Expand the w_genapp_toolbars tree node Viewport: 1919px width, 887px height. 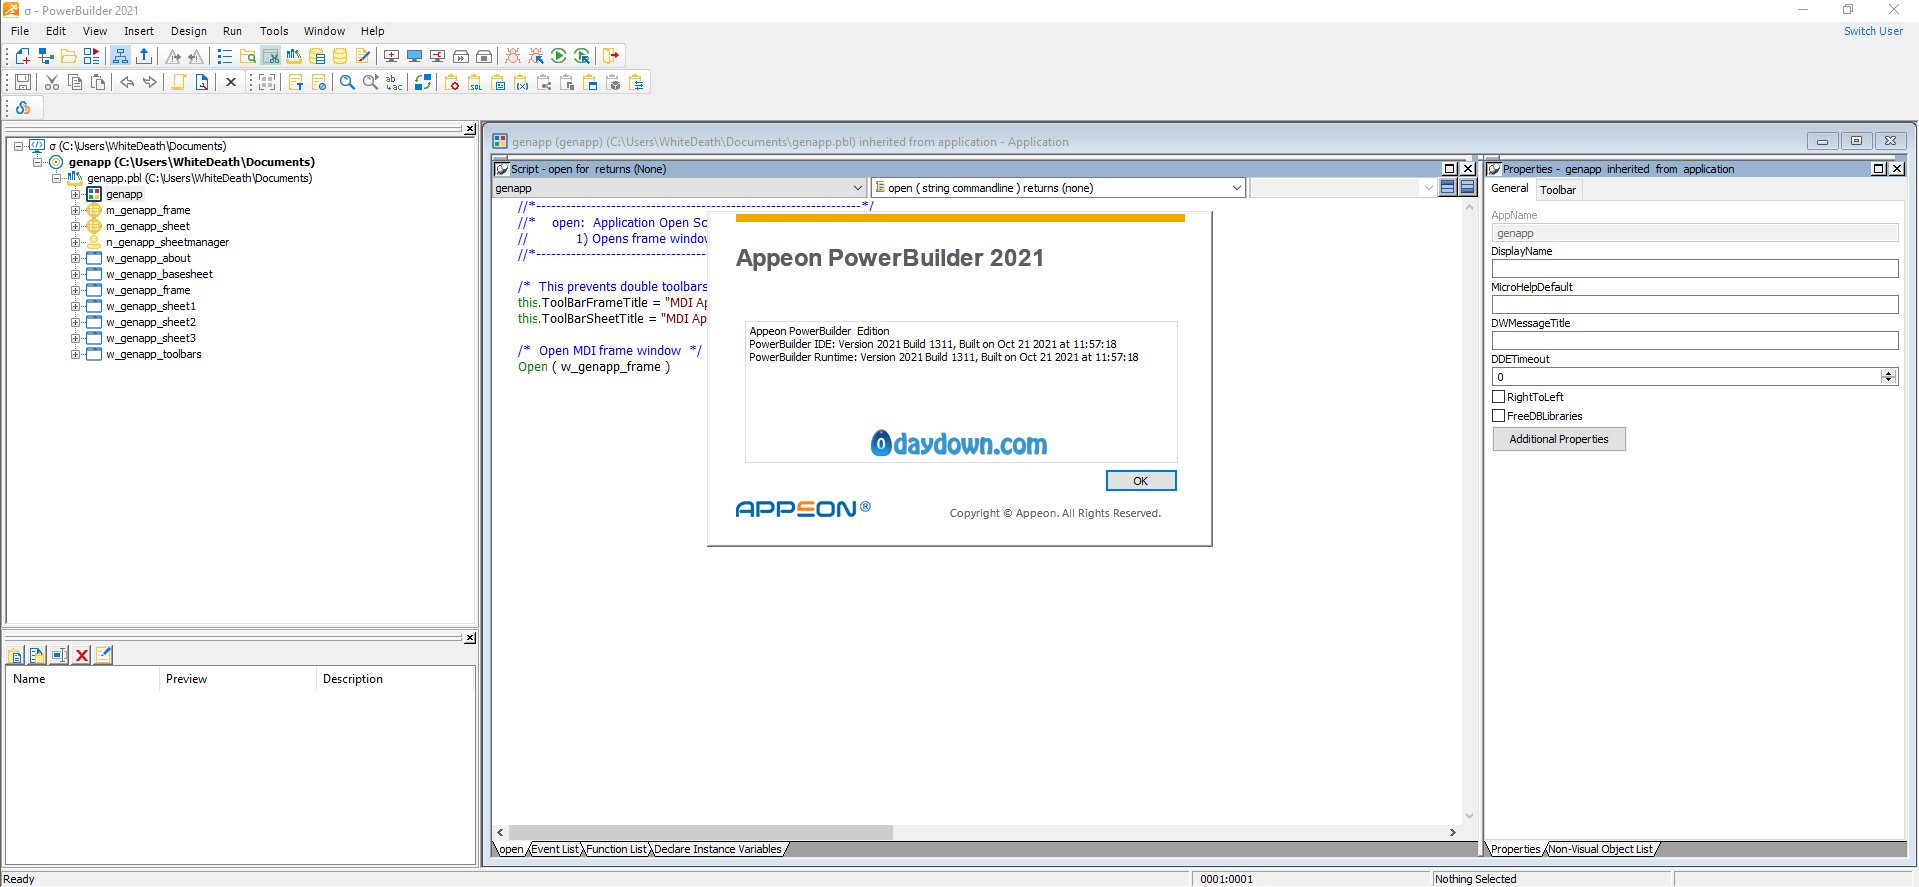(x=75, y=354)
